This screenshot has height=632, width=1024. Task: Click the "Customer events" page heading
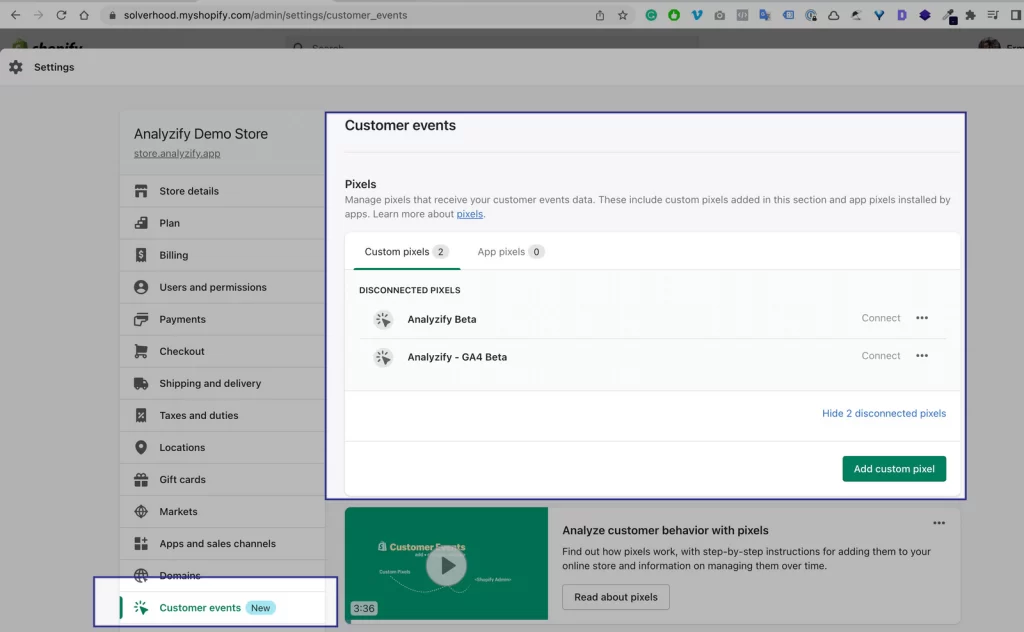click(x=400, y=125)
